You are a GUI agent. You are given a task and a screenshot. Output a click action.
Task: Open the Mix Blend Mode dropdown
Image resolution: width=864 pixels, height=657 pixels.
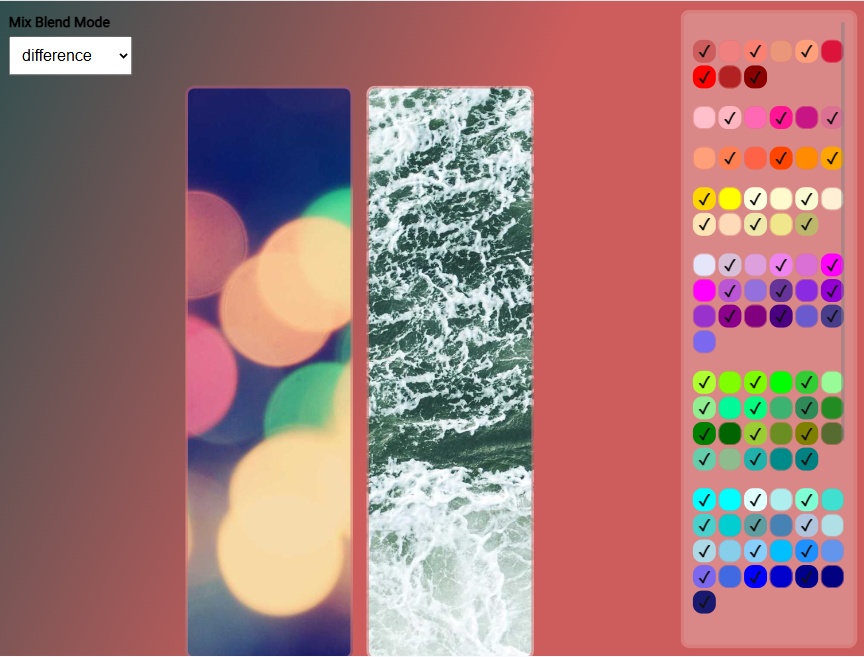coord(70,56)
